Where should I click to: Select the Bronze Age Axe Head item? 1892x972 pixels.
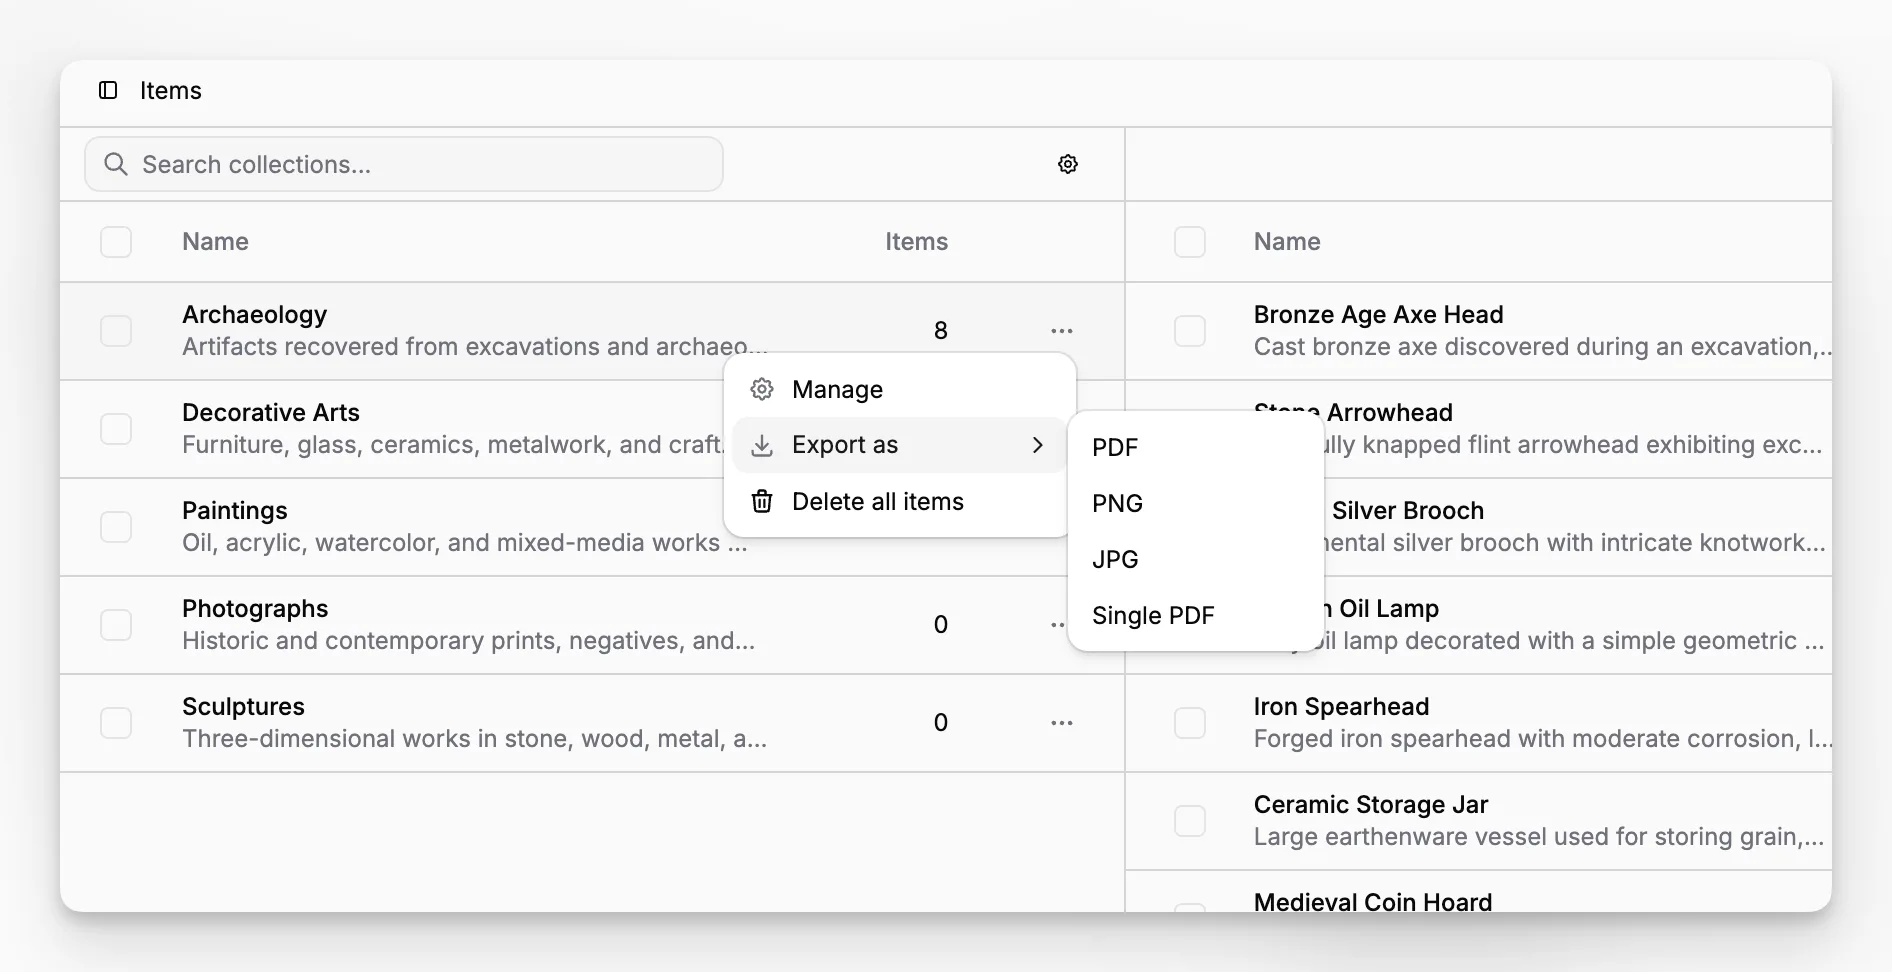coord(1378,314)
